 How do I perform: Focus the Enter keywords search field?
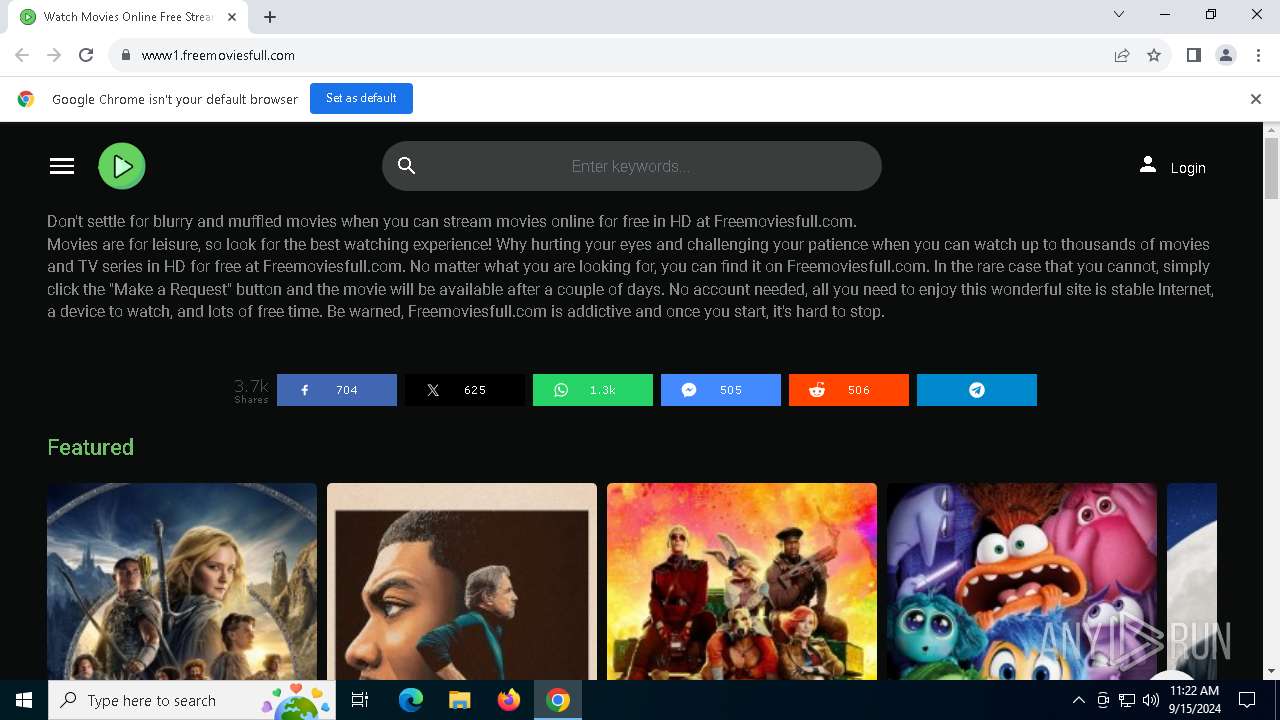[x=631, y=166]
